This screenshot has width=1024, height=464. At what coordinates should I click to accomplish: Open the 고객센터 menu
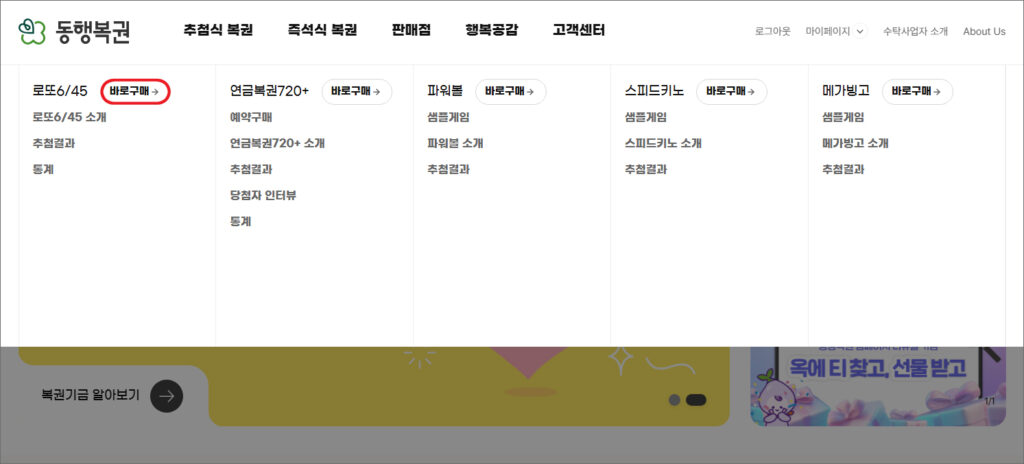click(x=578, y=31)
